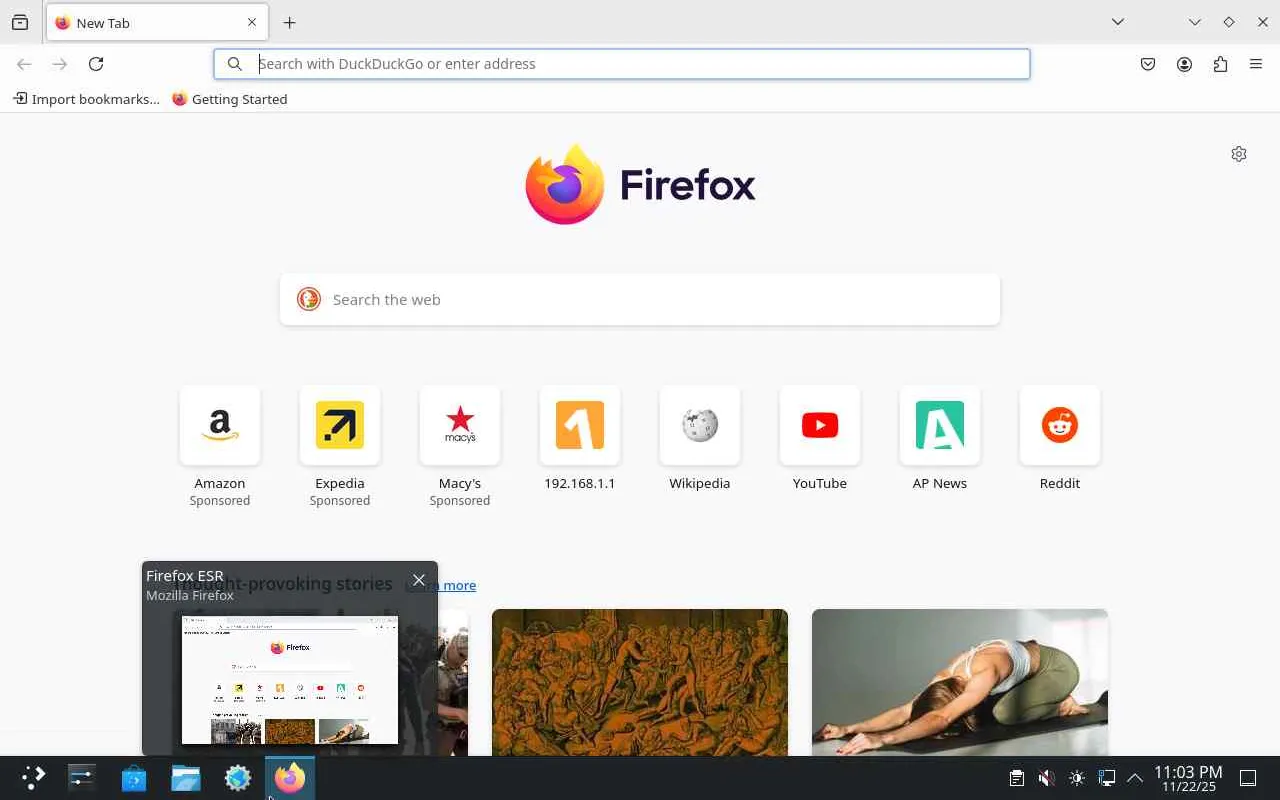Open the Macy's sponsored shortcut
Viewport: 1280px width, 800px height.
click(460, 446)
